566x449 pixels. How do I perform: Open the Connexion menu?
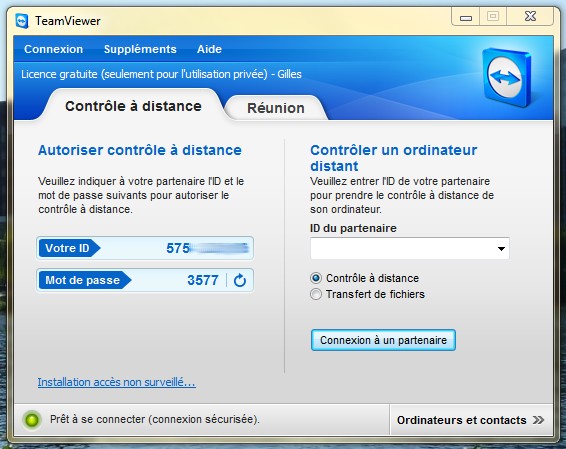coord(53,49)
